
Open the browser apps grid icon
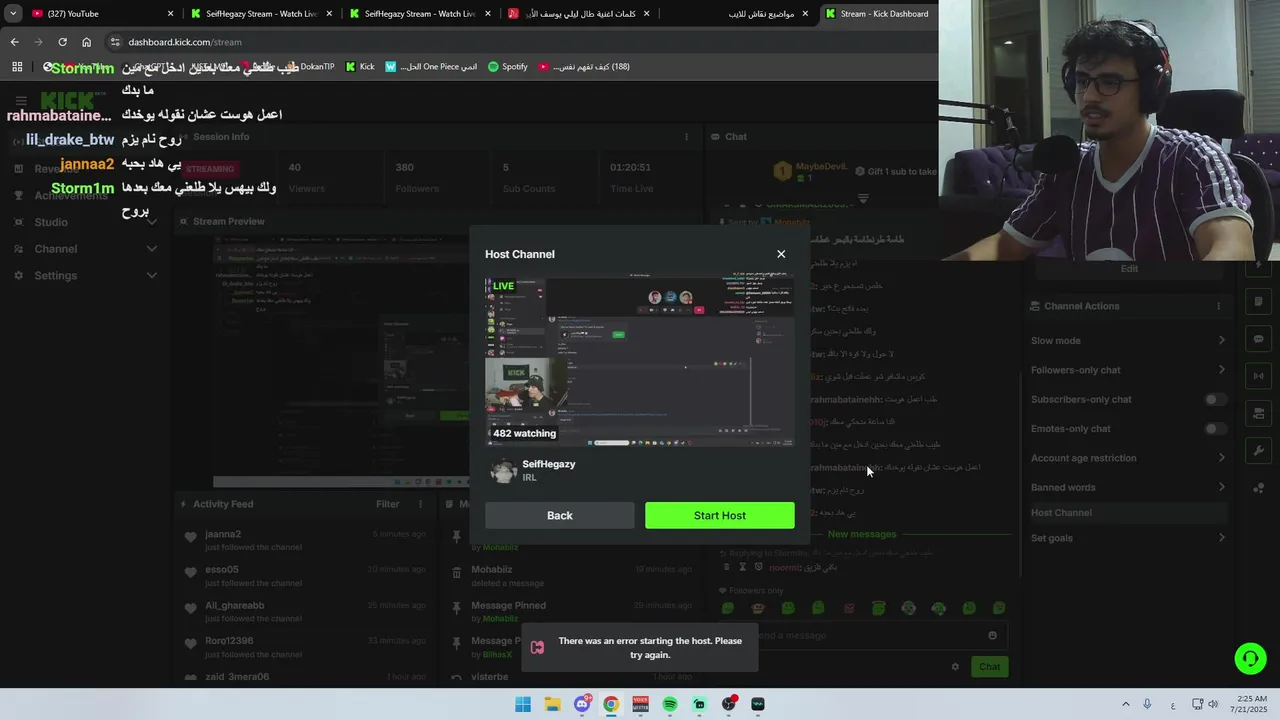click(17, 67)
